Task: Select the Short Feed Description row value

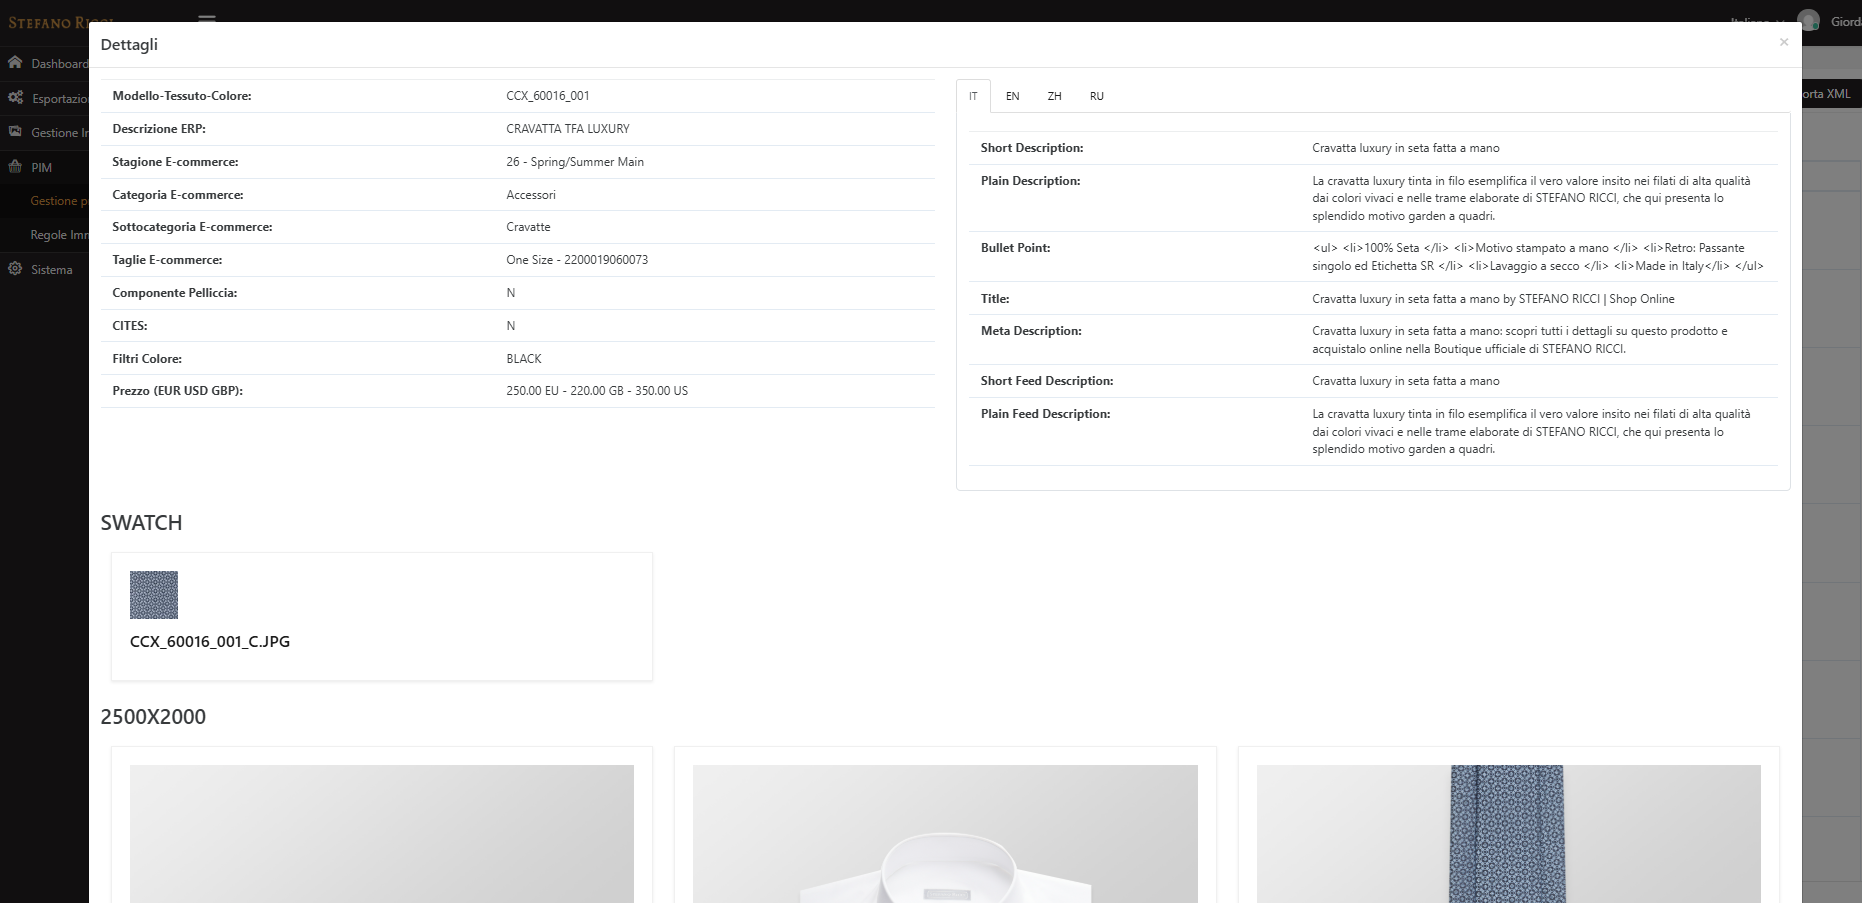Action: (x=1406, y=381)
